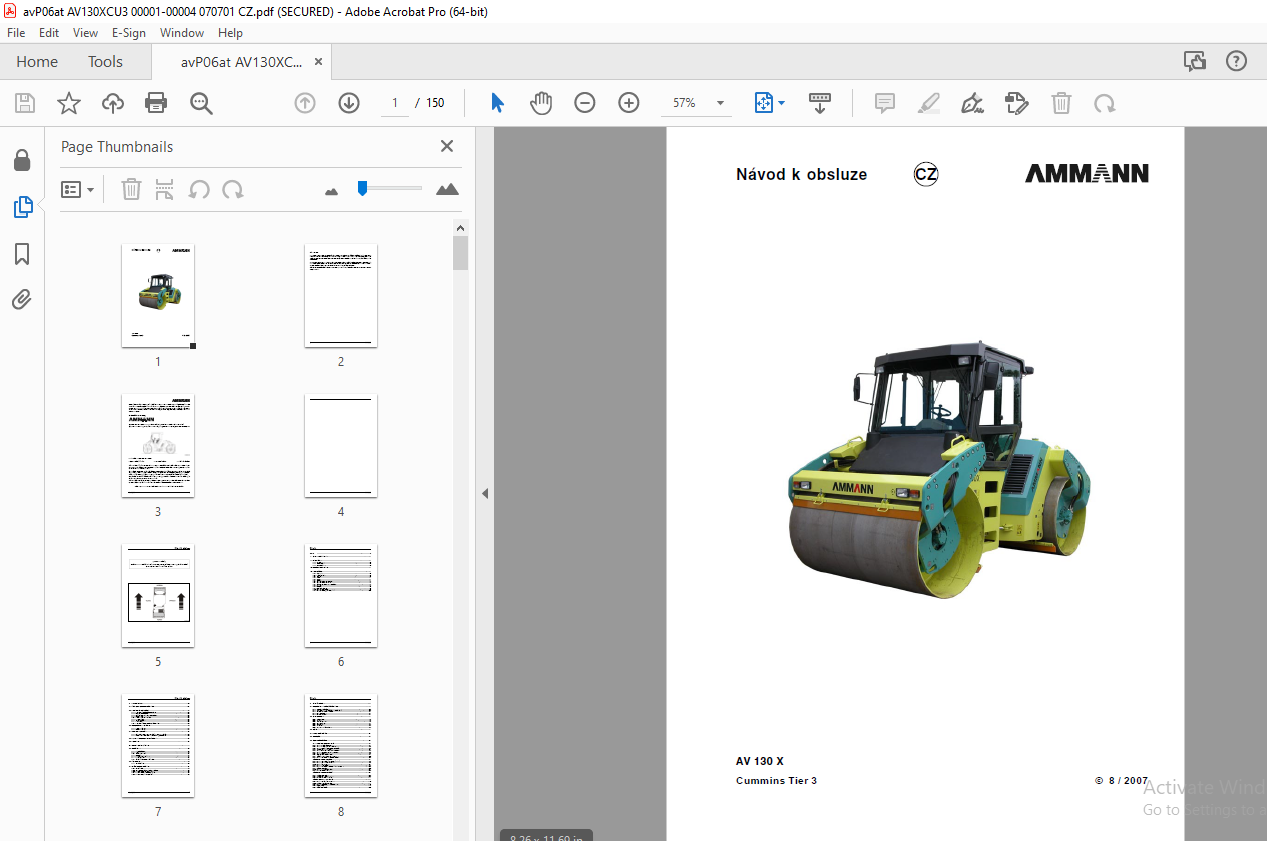This screenshot has height=841, width=1267.
Task: Click the page number input field
Action: click(x=395, y=103)
